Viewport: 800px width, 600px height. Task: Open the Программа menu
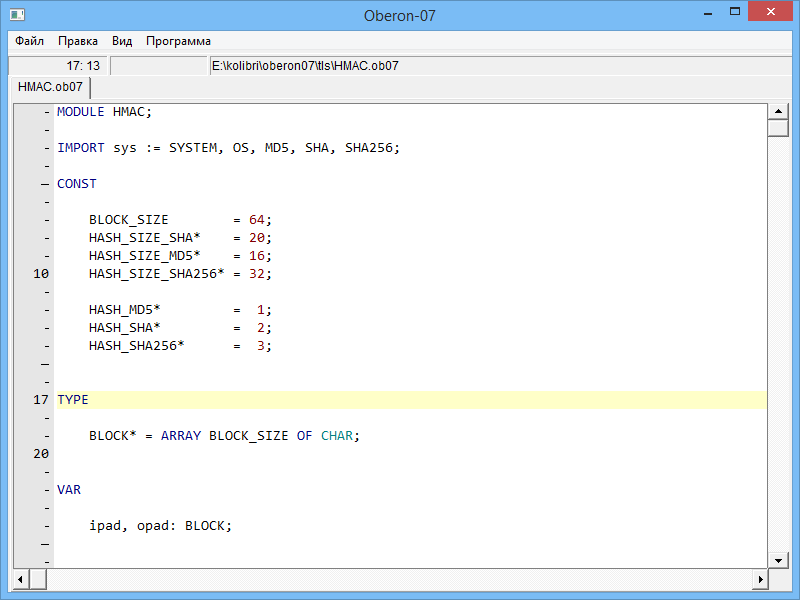(x=178, y=41)
